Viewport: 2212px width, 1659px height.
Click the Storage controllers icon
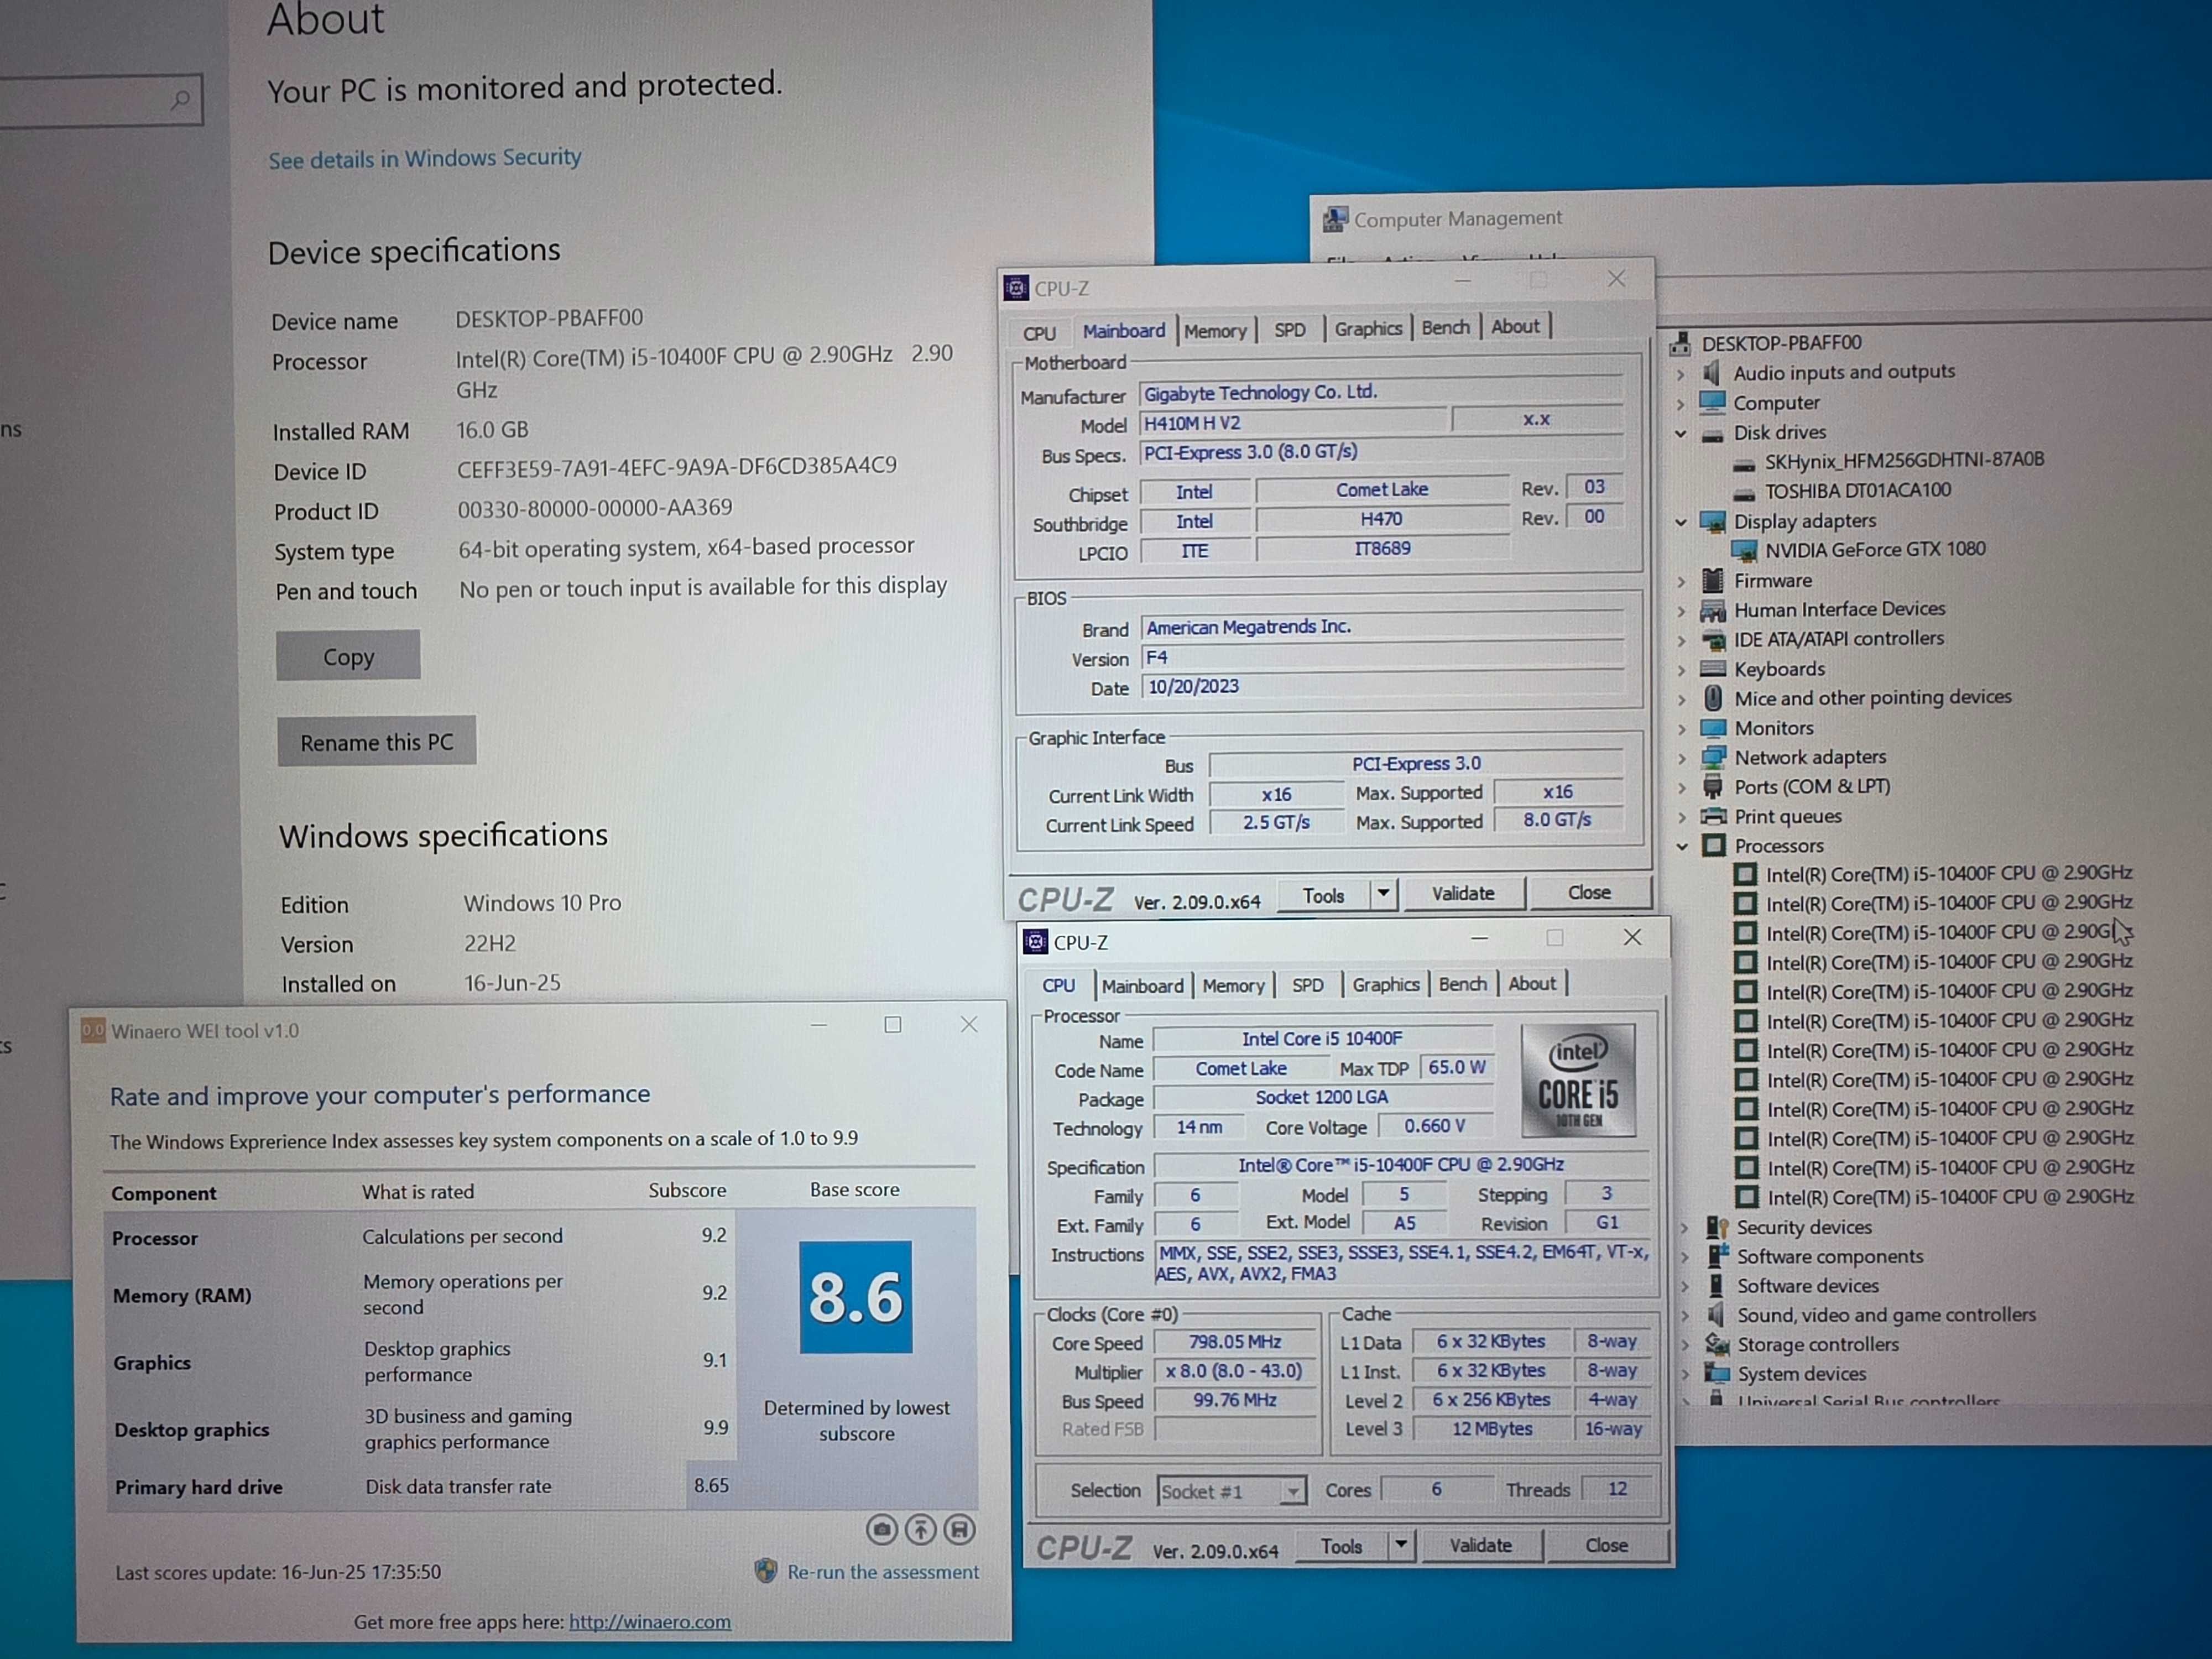(1717, 1345)
